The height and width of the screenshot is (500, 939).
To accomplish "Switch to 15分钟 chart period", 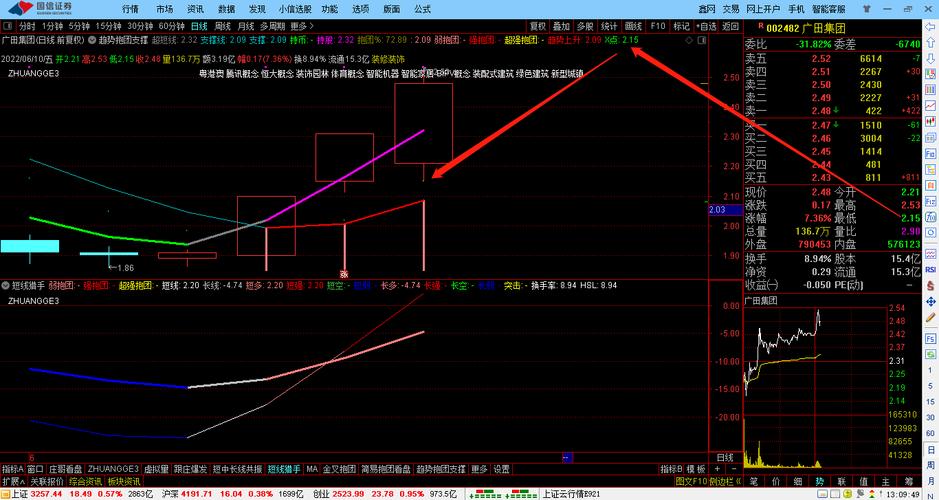I will coord(108,26).
